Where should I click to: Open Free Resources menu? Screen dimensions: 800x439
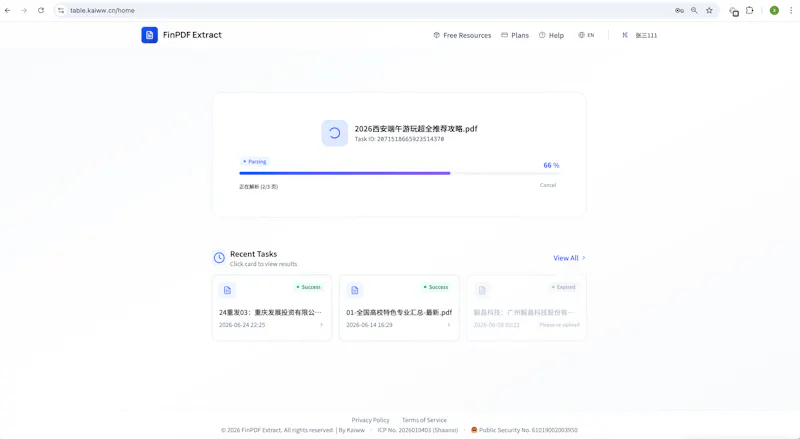[x=462, y=35]
